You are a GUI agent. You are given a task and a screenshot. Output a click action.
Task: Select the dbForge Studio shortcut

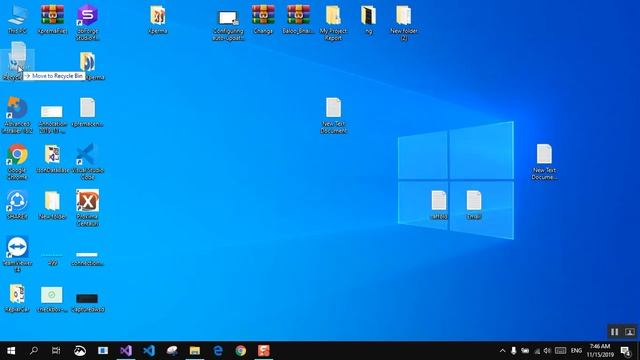[x=87, y=22]
